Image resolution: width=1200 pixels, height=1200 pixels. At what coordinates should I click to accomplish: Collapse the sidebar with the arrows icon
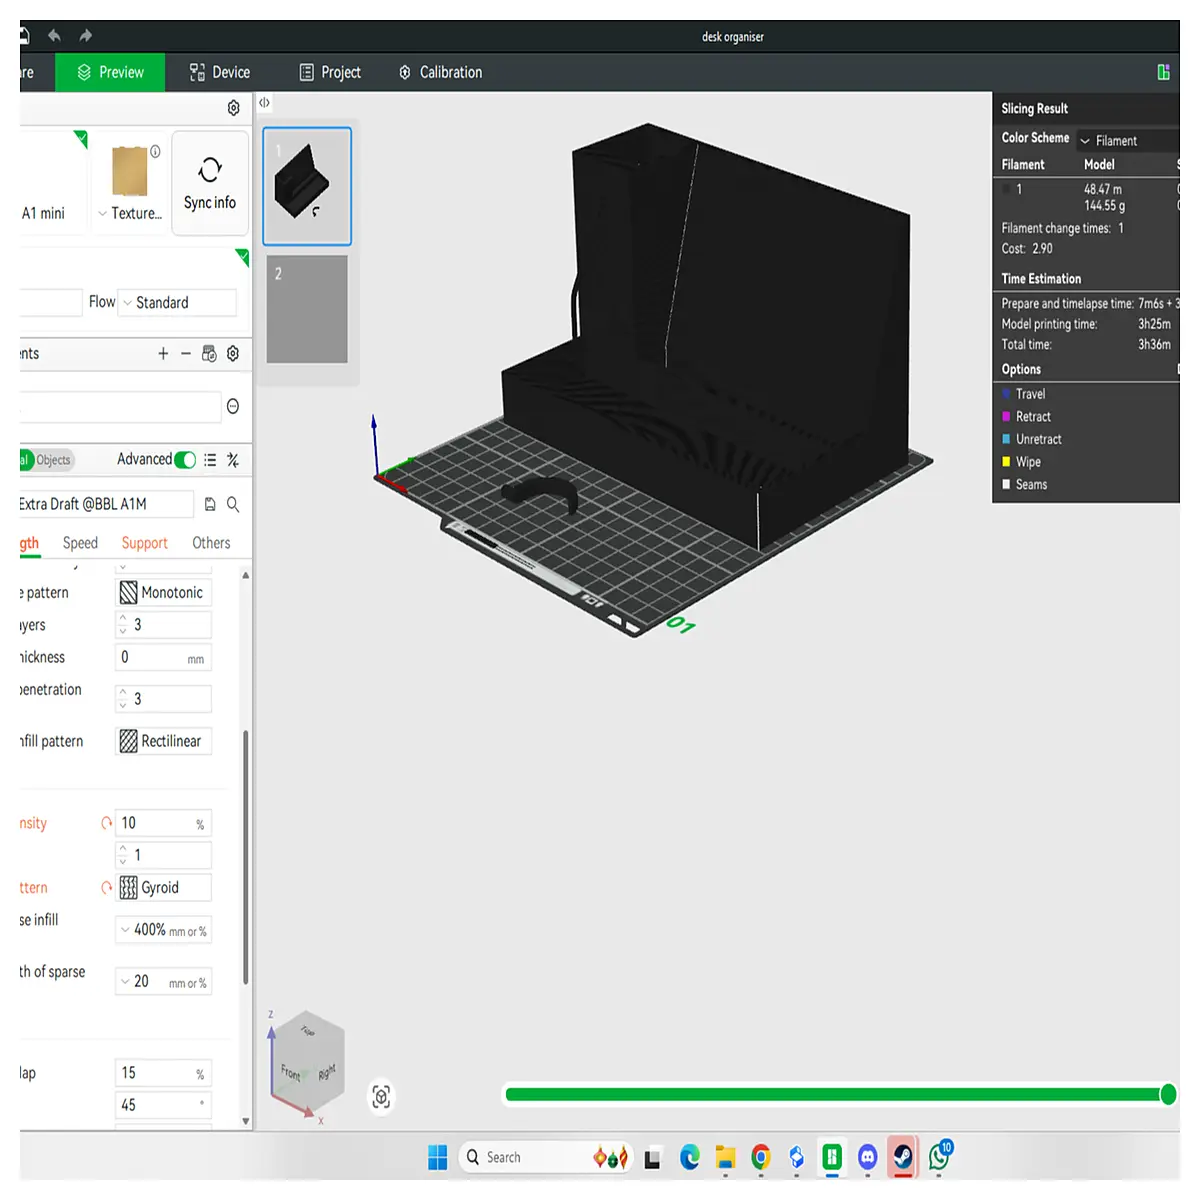point(264,103)
